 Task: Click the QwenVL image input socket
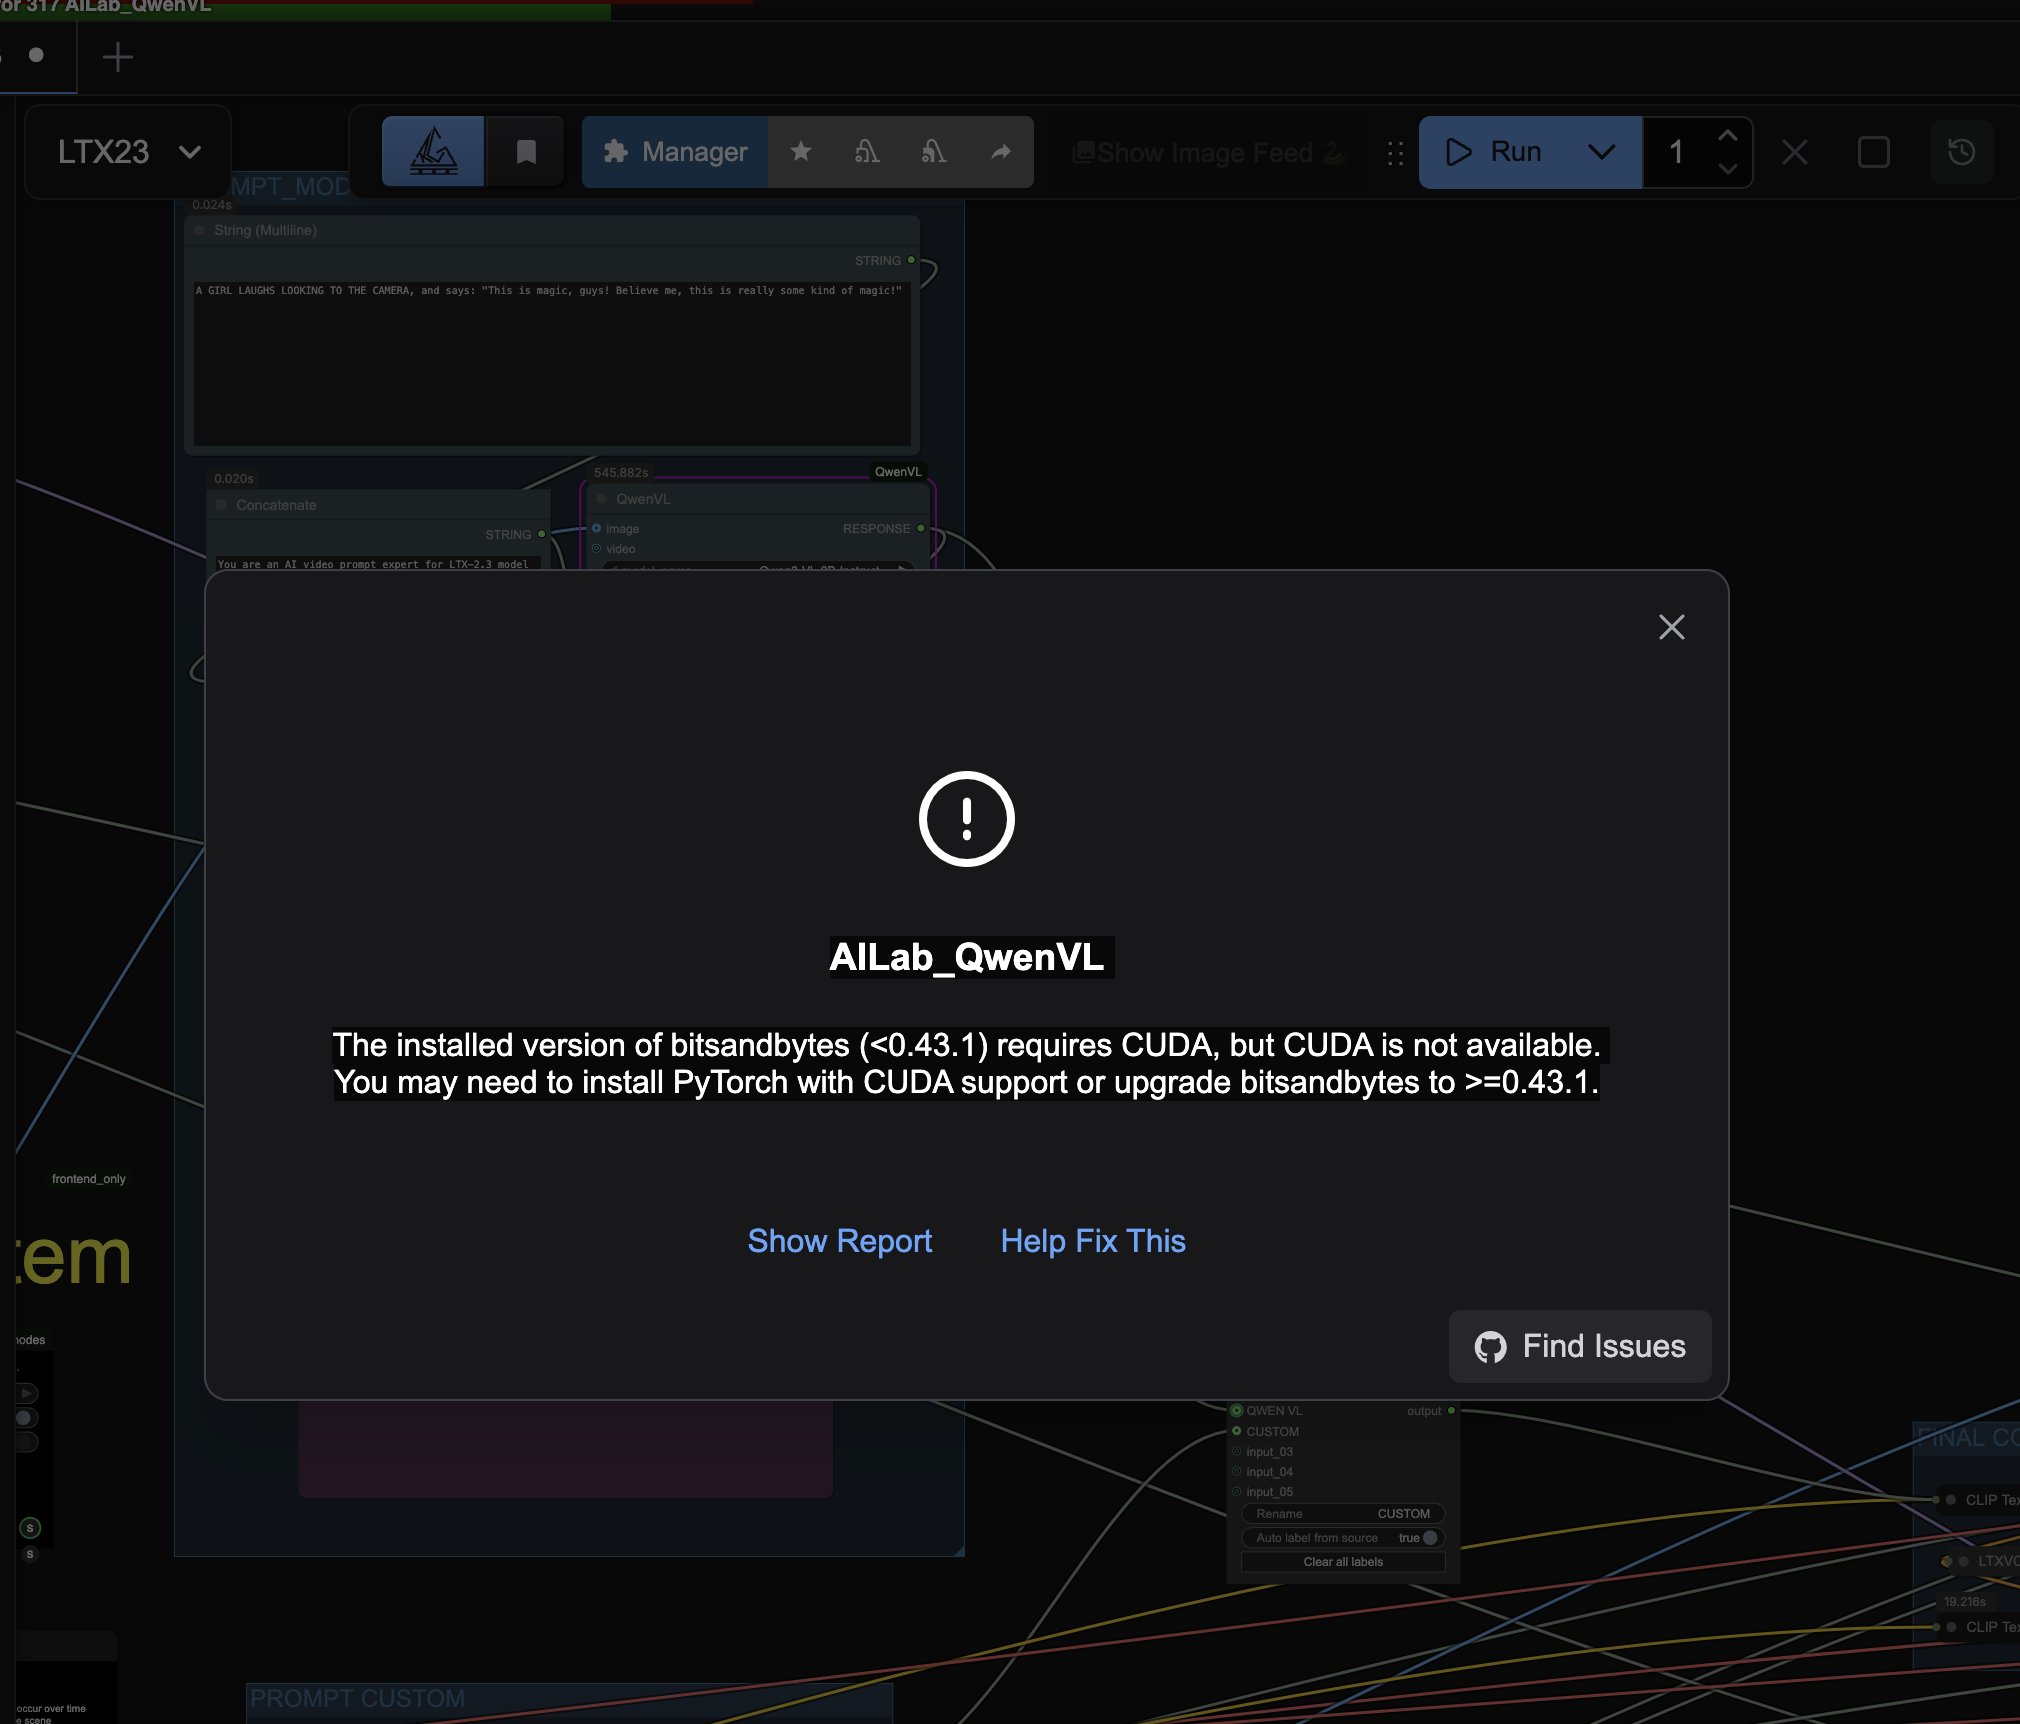tap(596, 528)
